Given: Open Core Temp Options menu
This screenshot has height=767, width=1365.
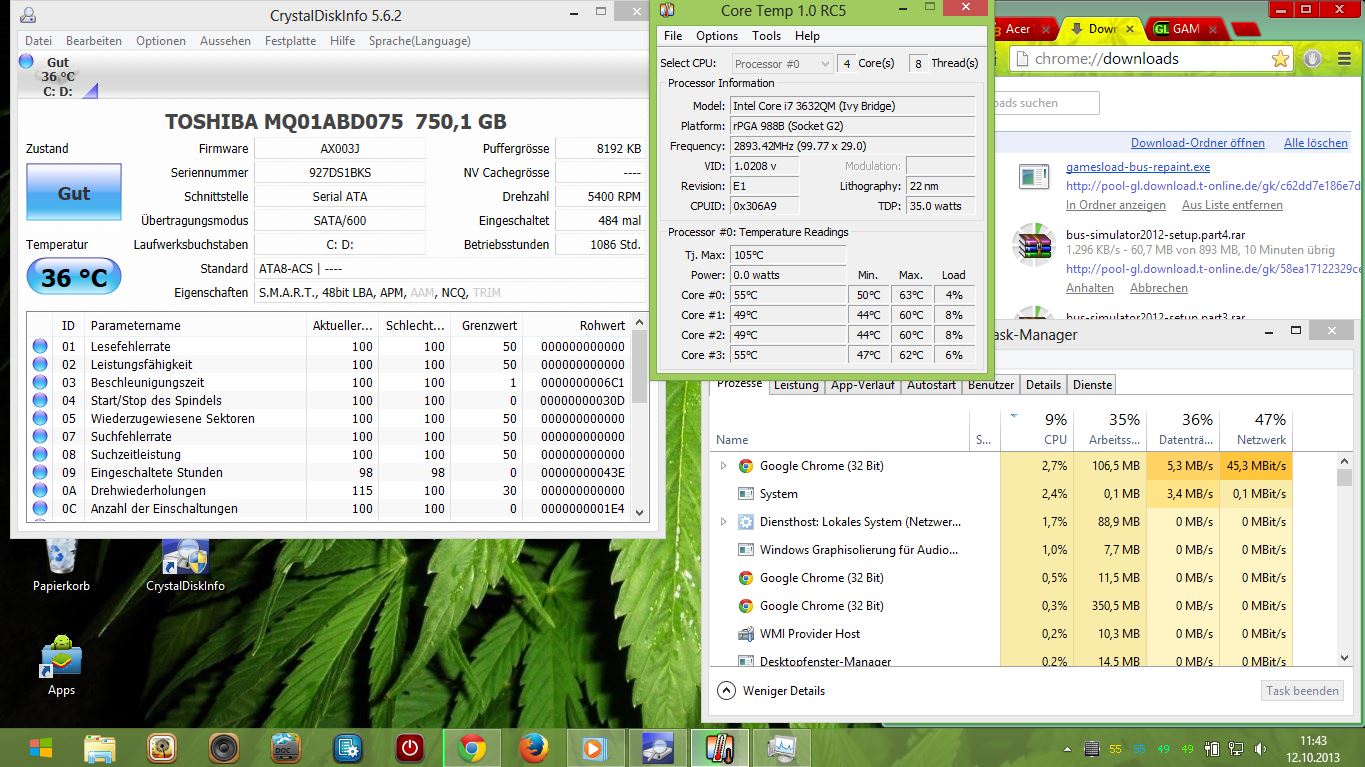Looking at the screenshot, I should [x=717, y=36].
